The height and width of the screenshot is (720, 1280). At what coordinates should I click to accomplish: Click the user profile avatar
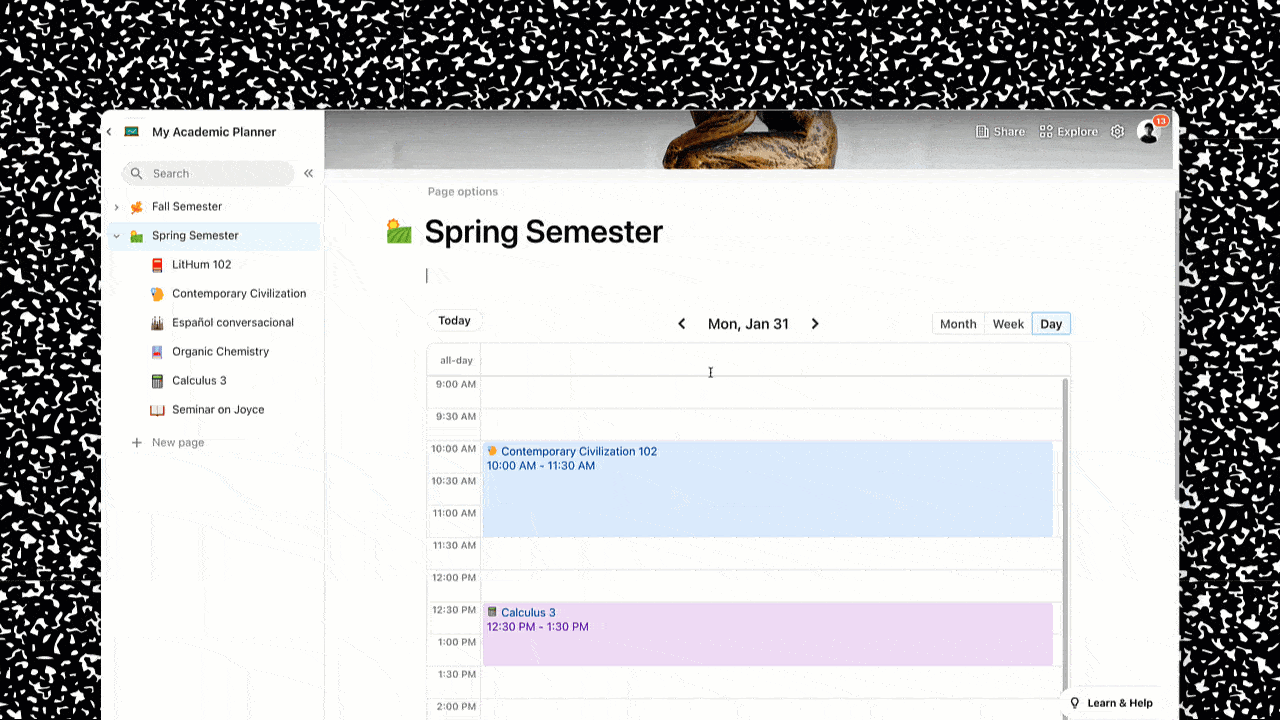1148,132
